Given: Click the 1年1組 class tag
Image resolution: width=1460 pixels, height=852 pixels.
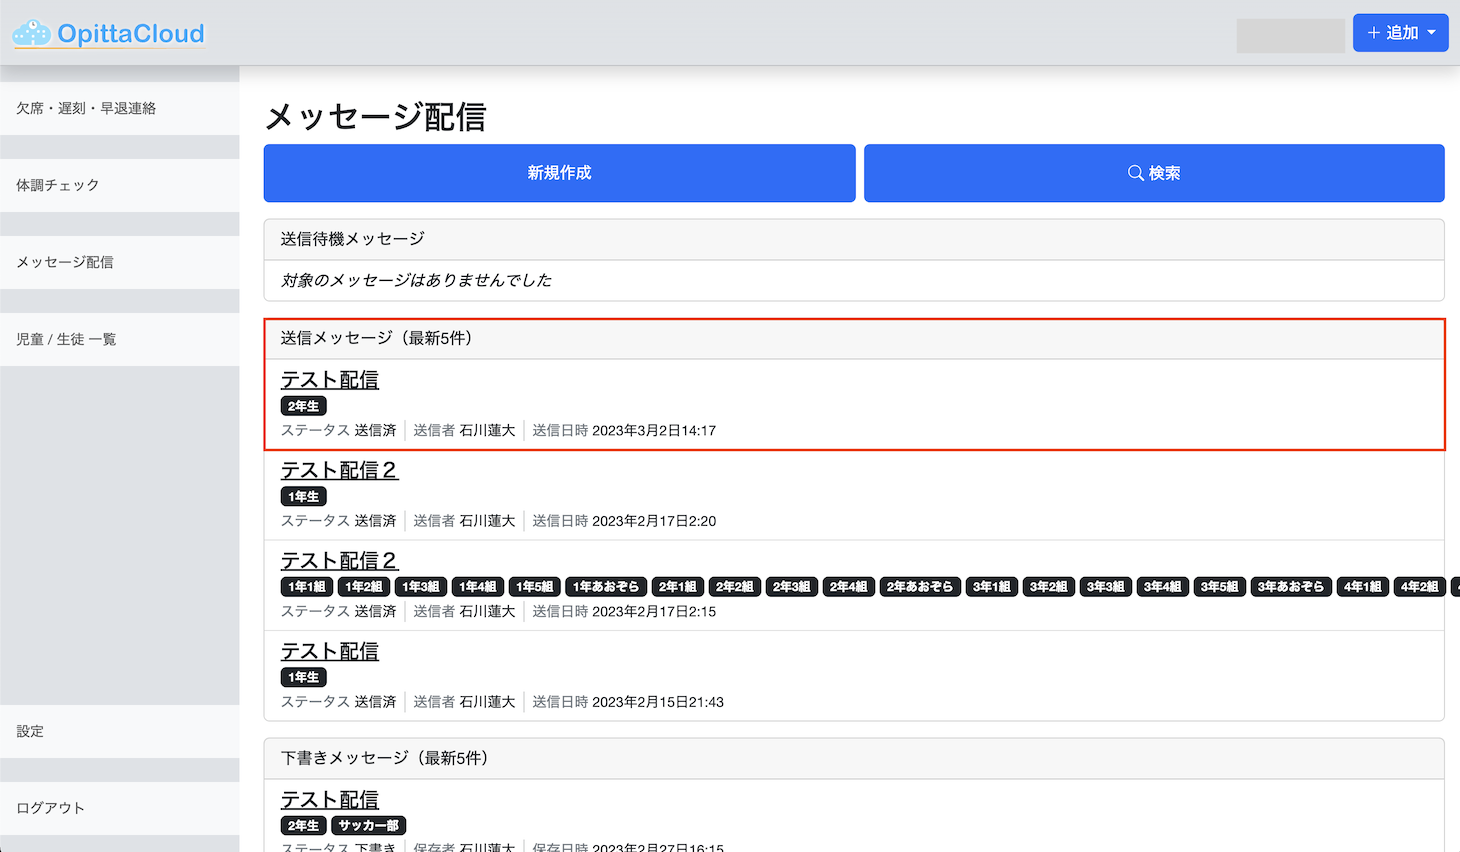Looking at the screenshot, I should click(307, 587).
